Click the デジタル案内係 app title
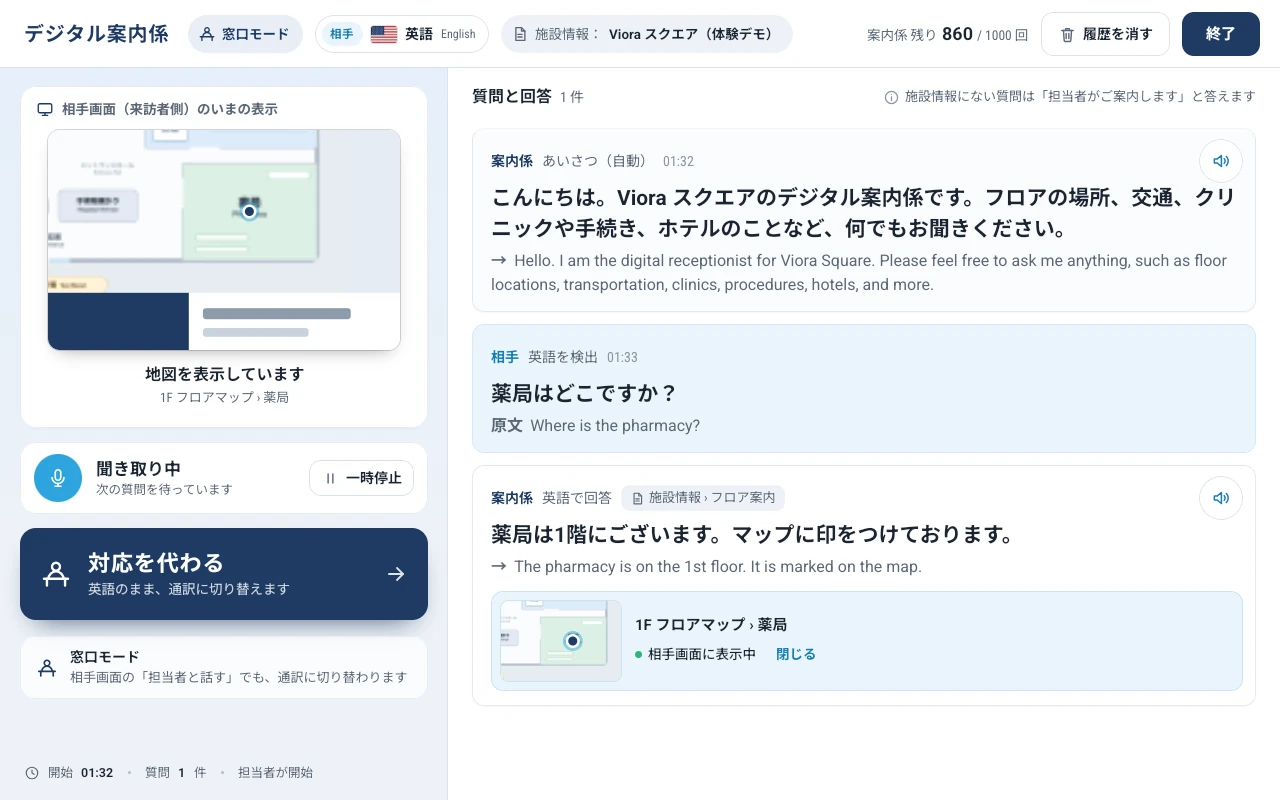 click(97, 34)
